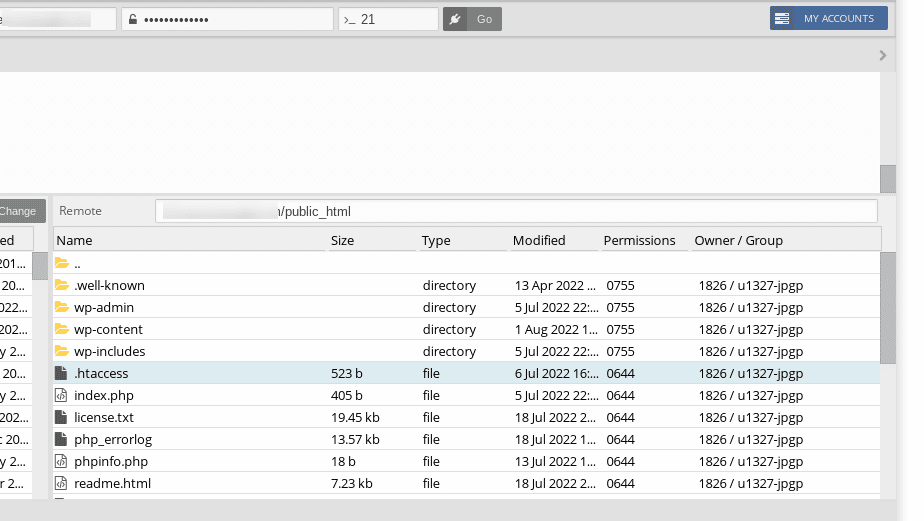Edit the port field showing 21
Viewport: 924px width, 521px height.
pyautogui.click(x=388, y=19)
